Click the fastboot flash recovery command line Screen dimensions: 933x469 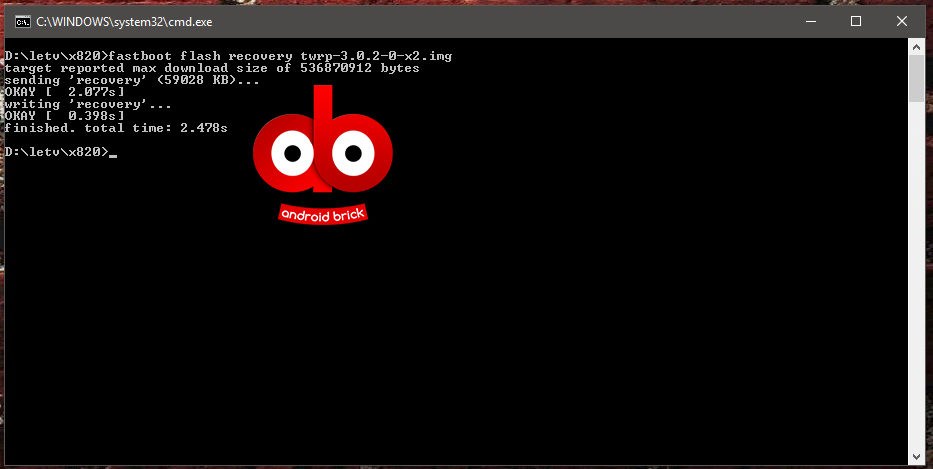pos(228,56)
